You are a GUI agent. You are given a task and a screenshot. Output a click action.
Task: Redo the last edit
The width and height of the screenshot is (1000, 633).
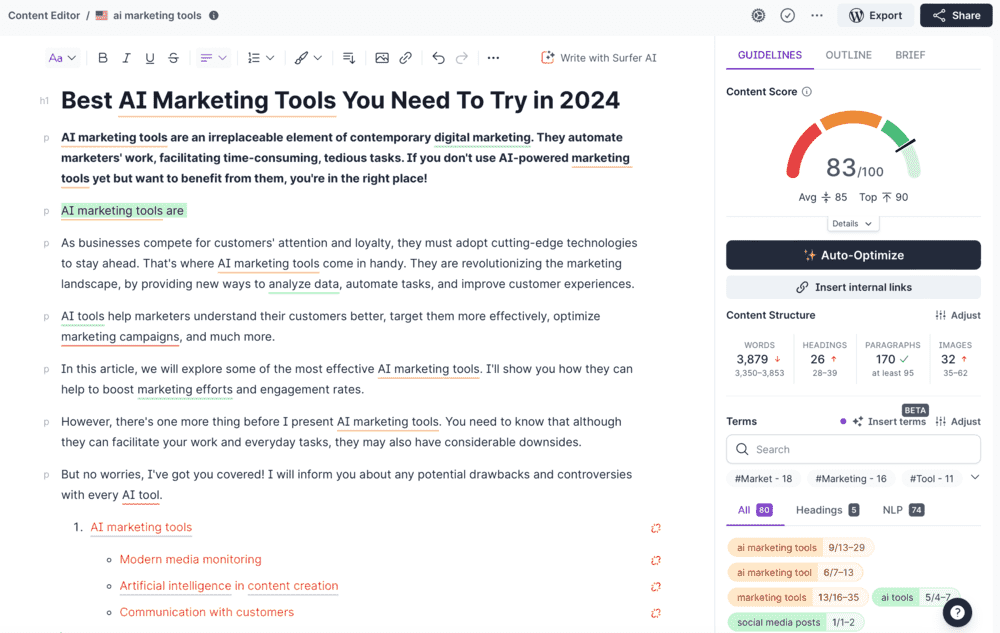pos(462,58)
